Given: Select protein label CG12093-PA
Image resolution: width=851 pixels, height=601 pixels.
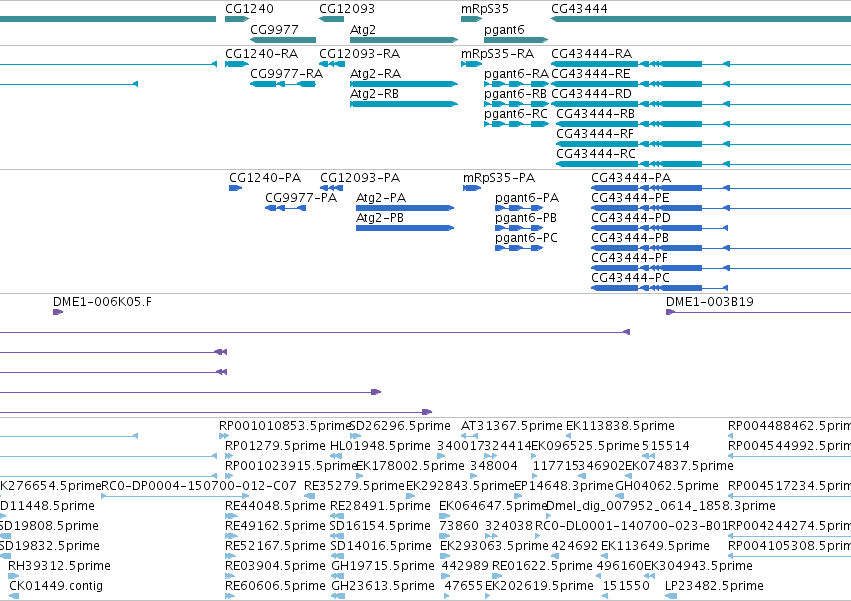Looking at the screenshot, I should pyautogui.click(x=360, y=178).
